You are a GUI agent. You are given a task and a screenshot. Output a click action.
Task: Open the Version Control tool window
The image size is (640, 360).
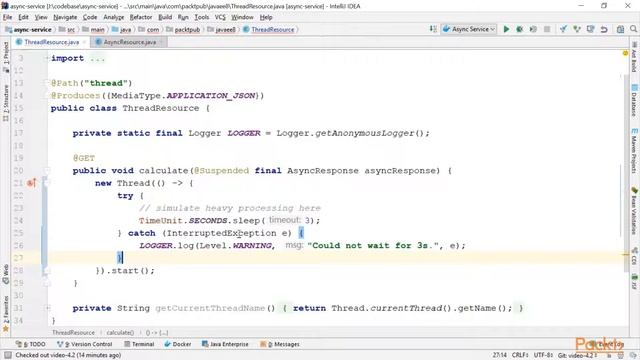[x=84, y=344]
